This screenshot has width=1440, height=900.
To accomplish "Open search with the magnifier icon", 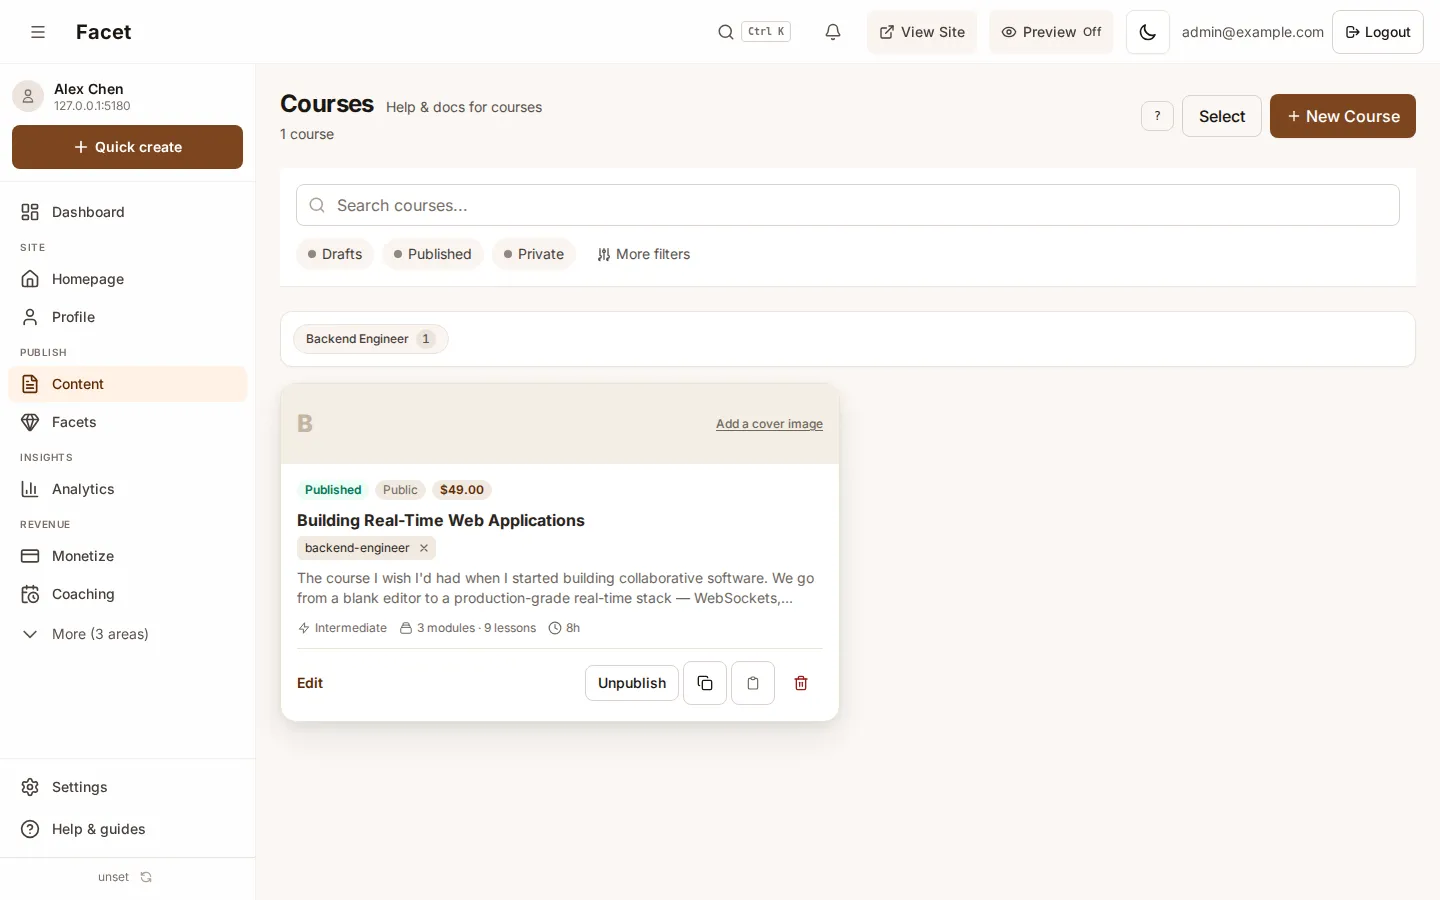I will tap(726, 32).
